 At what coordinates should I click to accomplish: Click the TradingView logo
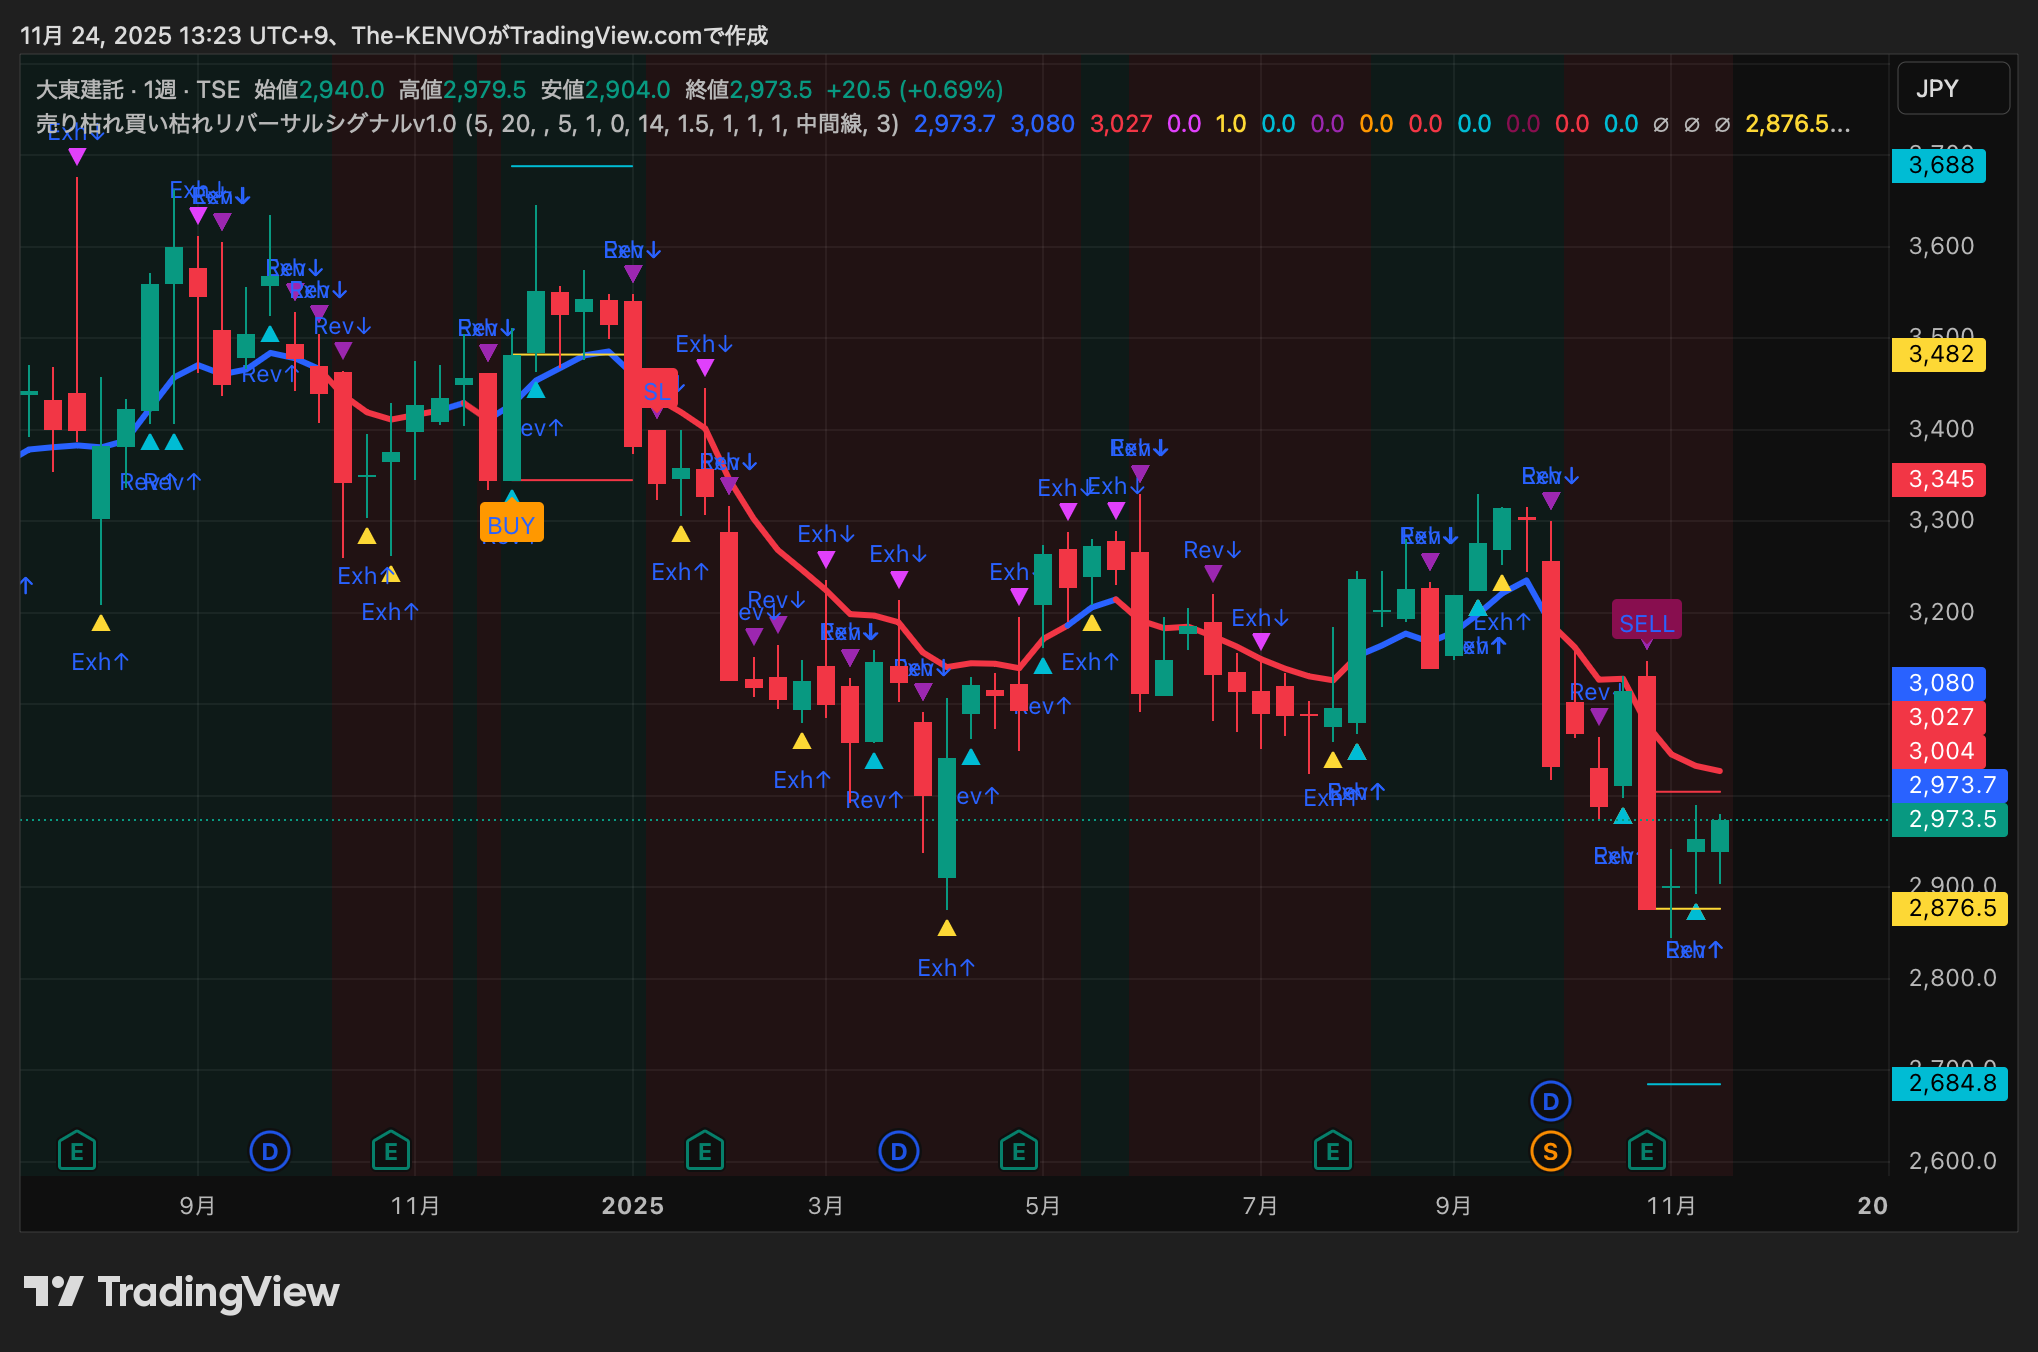(x=181, y=1292)
